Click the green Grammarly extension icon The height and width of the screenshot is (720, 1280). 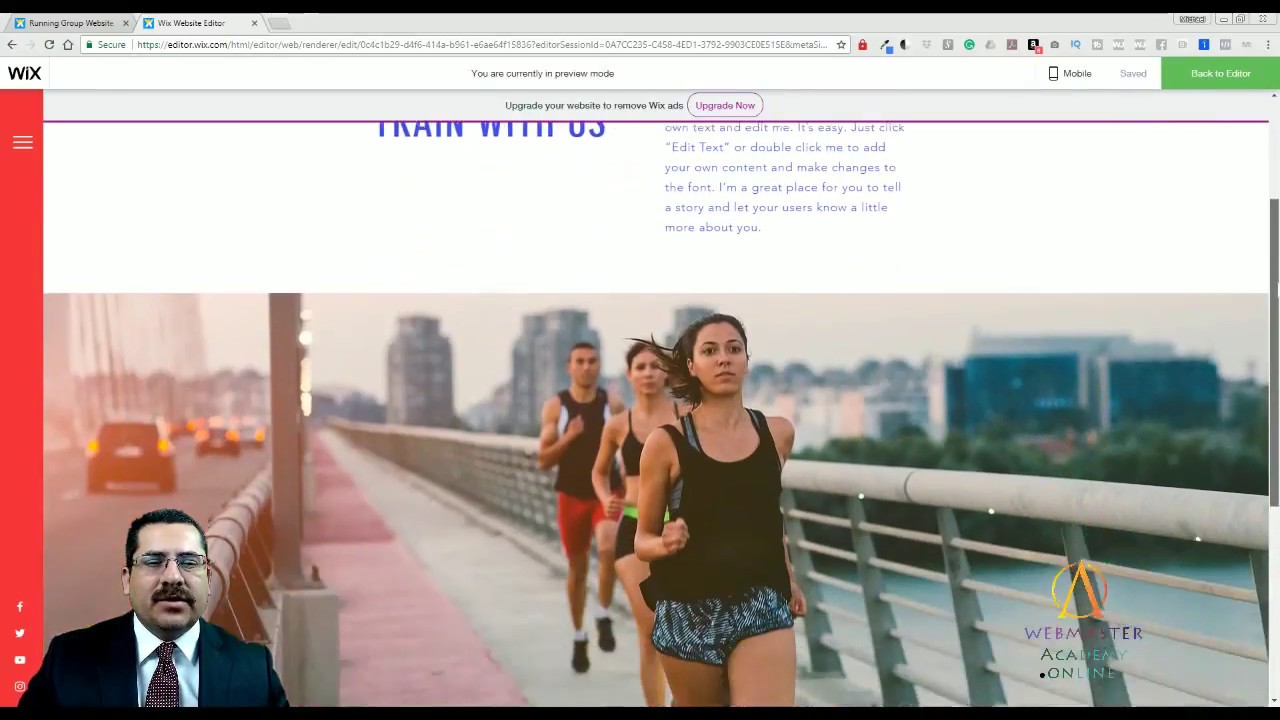click(x=969, y=45)
